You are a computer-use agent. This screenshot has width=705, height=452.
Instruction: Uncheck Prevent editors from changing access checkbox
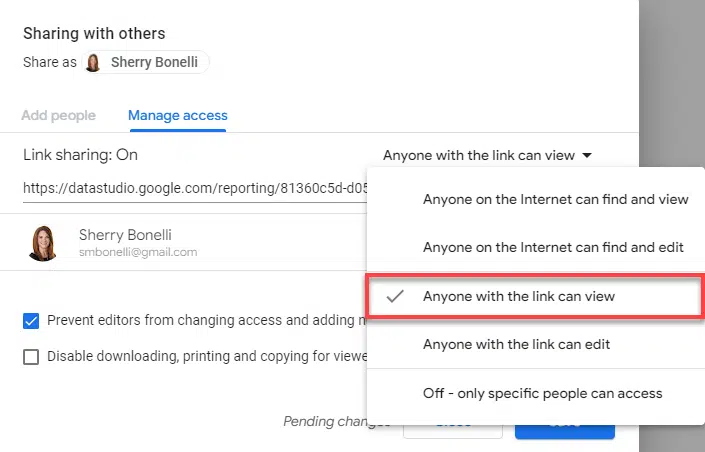pyautogui.click(x=31, y=321)
